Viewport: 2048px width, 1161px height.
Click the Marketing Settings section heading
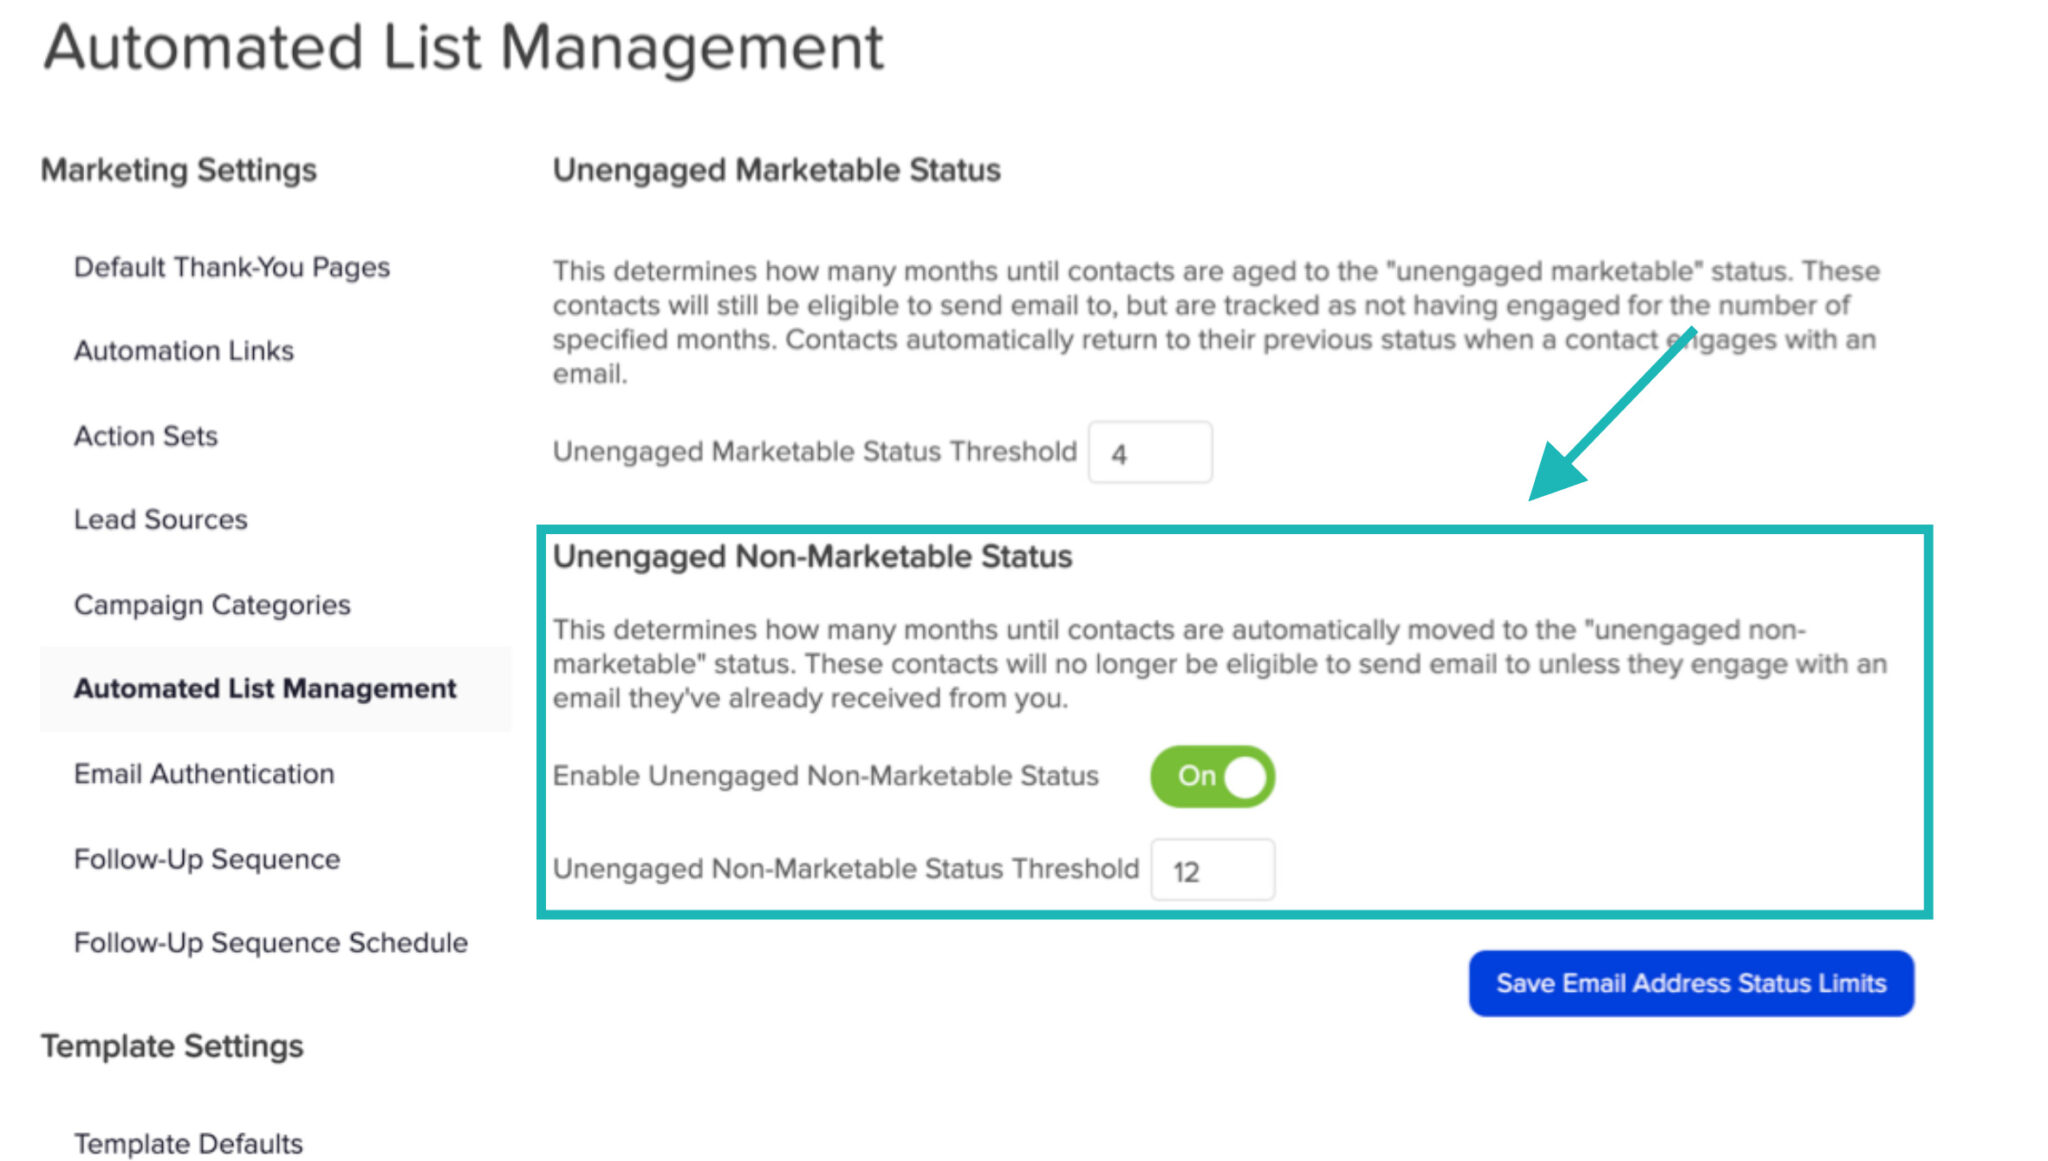click(x=179, y=170)
